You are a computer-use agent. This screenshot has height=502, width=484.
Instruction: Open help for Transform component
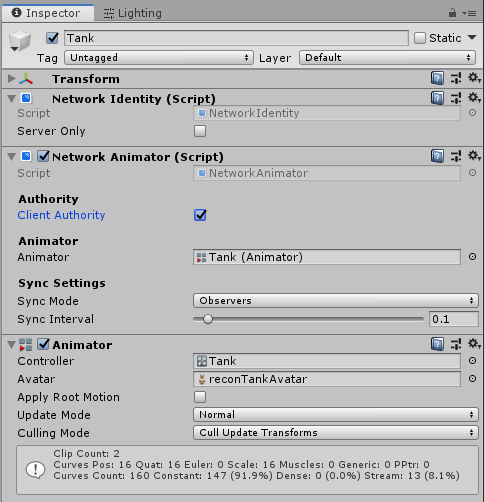437,79
